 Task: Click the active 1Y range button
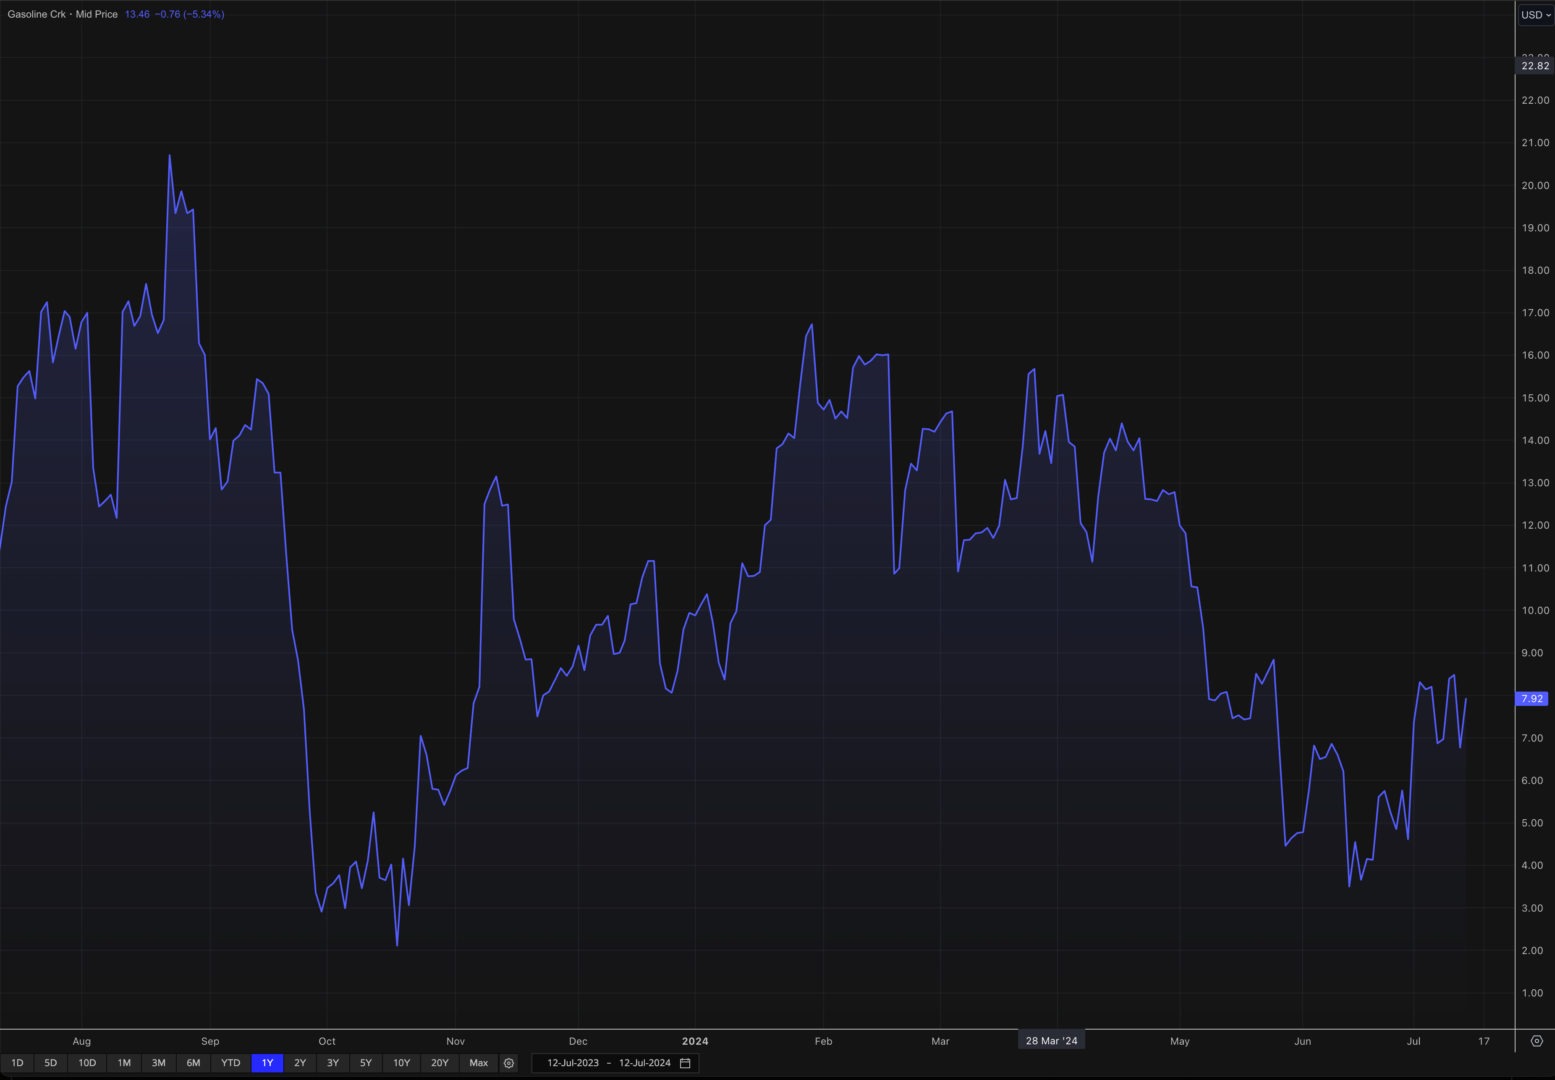(267, 1063)
